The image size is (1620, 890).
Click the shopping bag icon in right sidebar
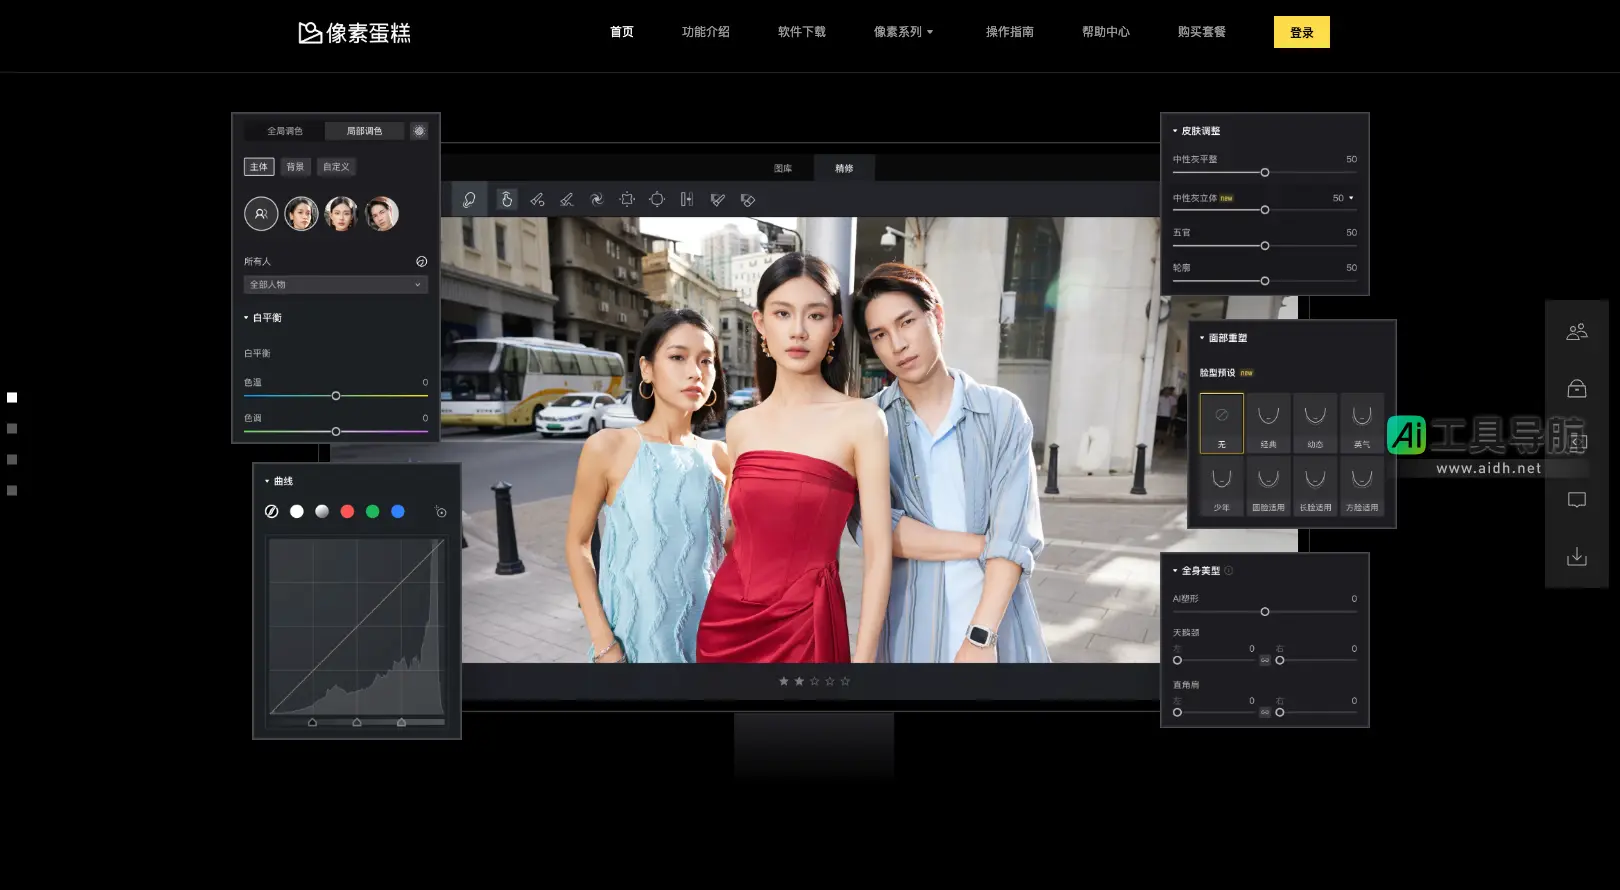1577,389
